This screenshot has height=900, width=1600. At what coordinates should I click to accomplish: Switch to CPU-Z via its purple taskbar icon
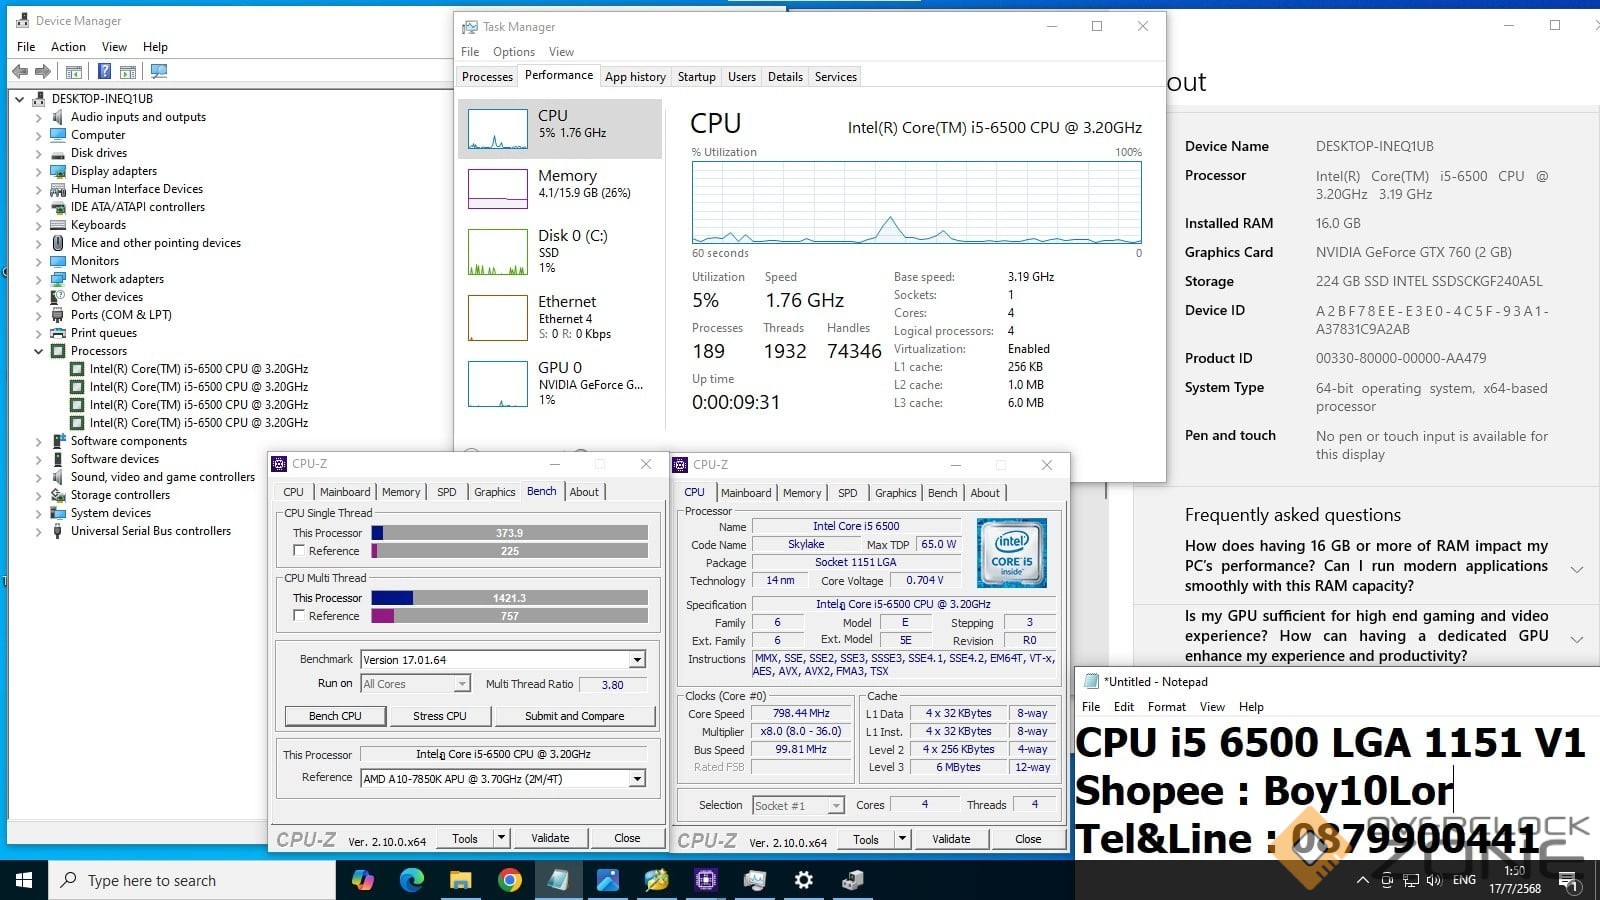(706, 880)
